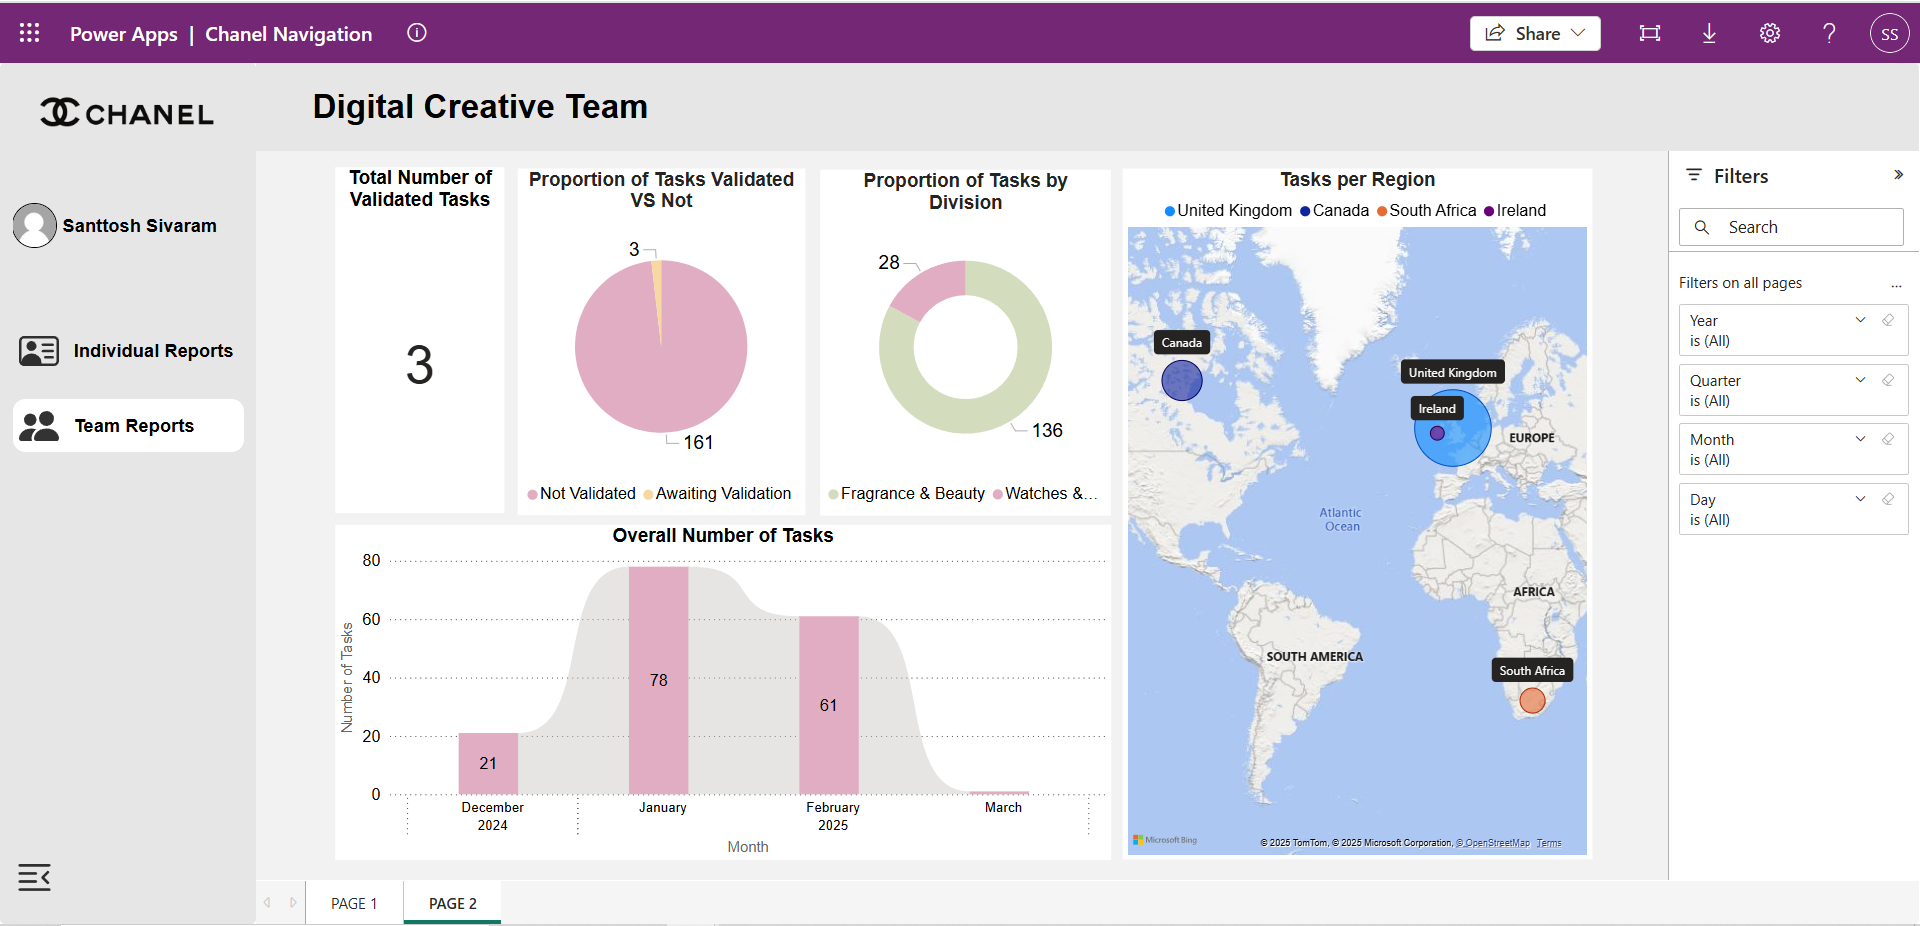Open the app launcher waffle icon
The image size is (1920, 926).
29,33
